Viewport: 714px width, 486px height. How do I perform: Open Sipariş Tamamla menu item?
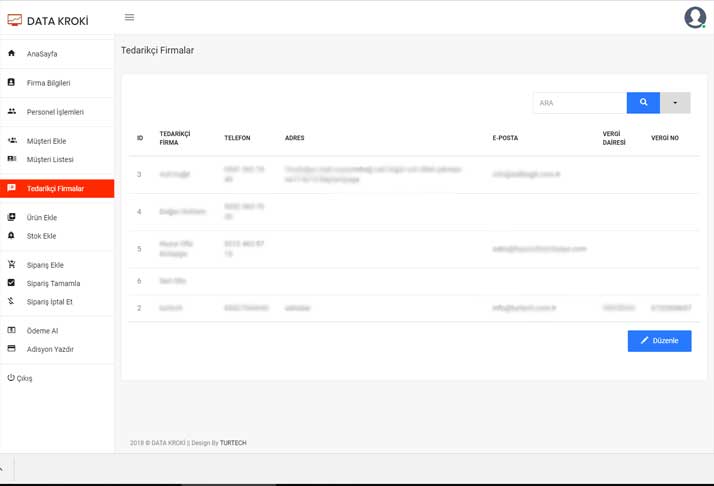(53, 284)
